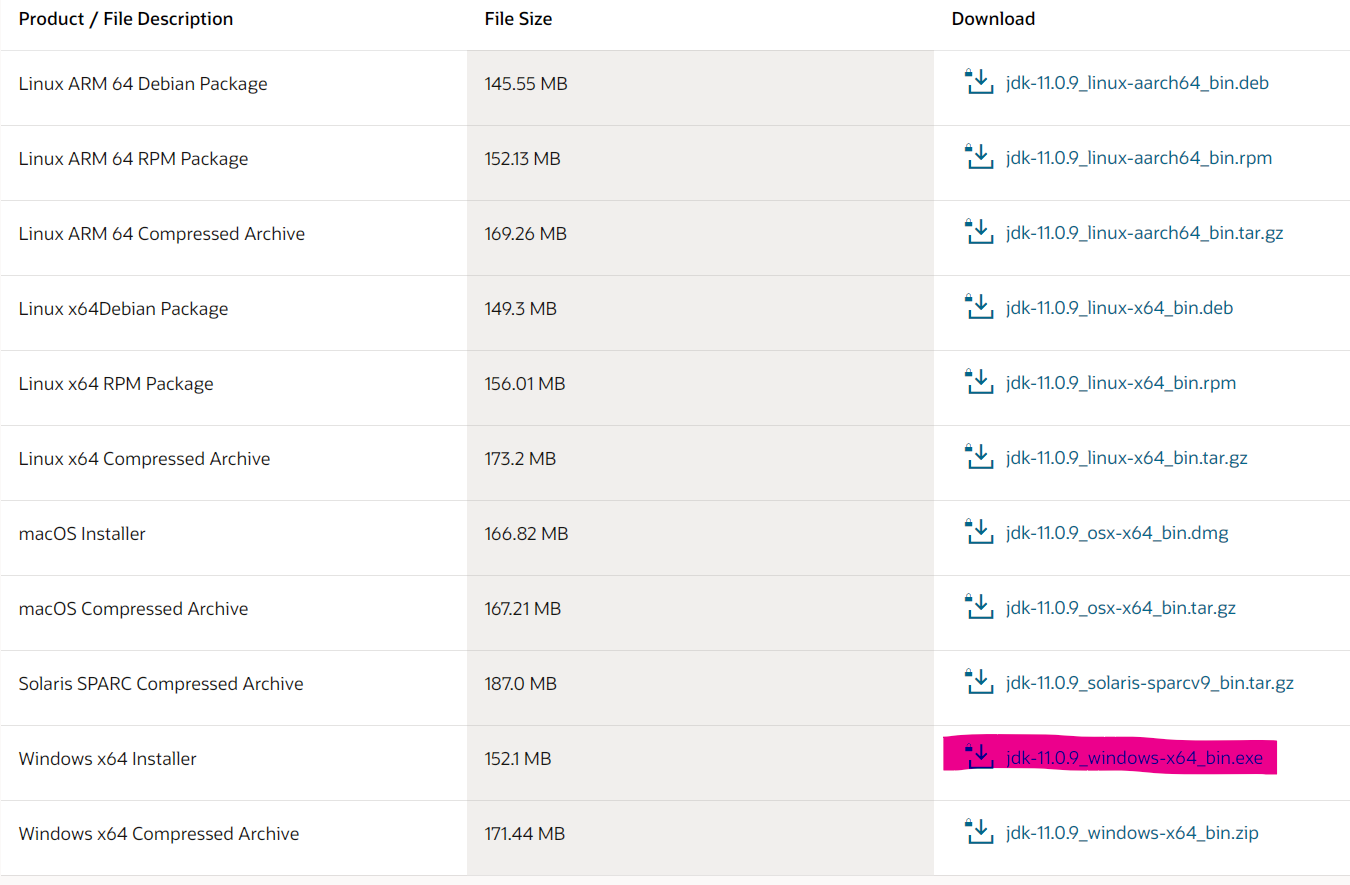This screenshot has height=885, width=1350.
Task: Click download icon for solaris-sparcv9_bin.tar.gz
Action: pyautogui.click(x=978, y=681)
